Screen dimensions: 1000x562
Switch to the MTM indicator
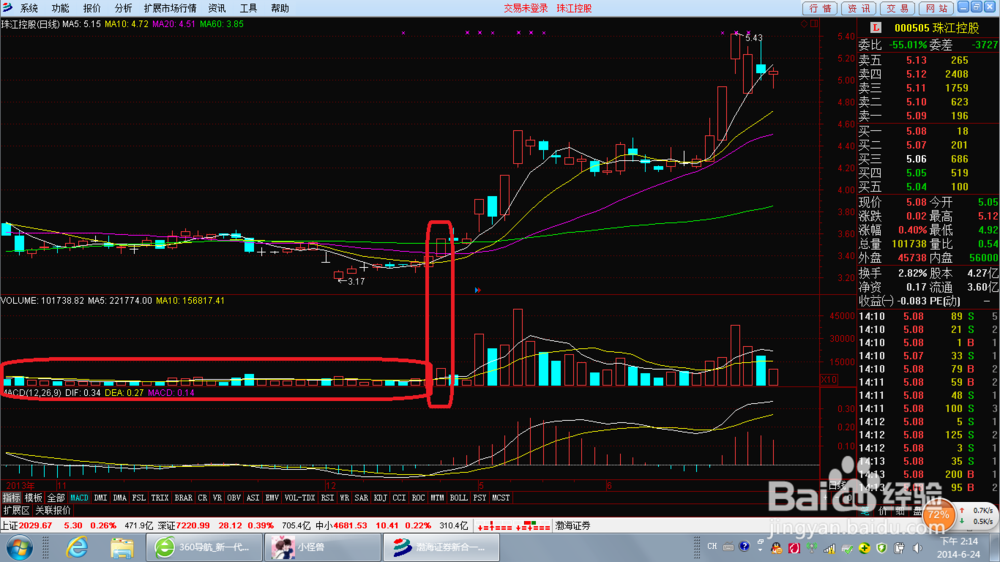click(x=437, y=498)
